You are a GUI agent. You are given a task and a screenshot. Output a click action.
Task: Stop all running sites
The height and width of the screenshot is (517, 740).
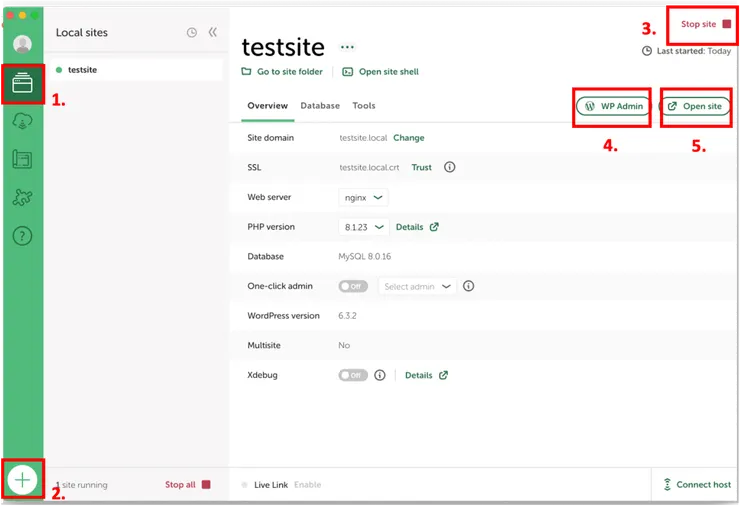click(x=188, y=484)
